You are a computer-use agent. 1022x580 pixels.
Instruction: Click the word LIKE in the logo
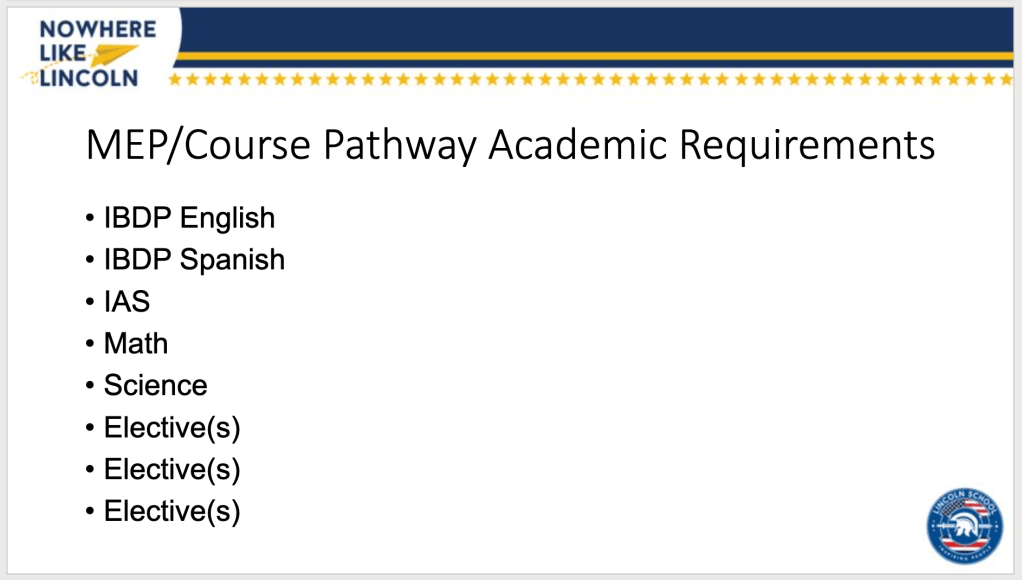63,53
